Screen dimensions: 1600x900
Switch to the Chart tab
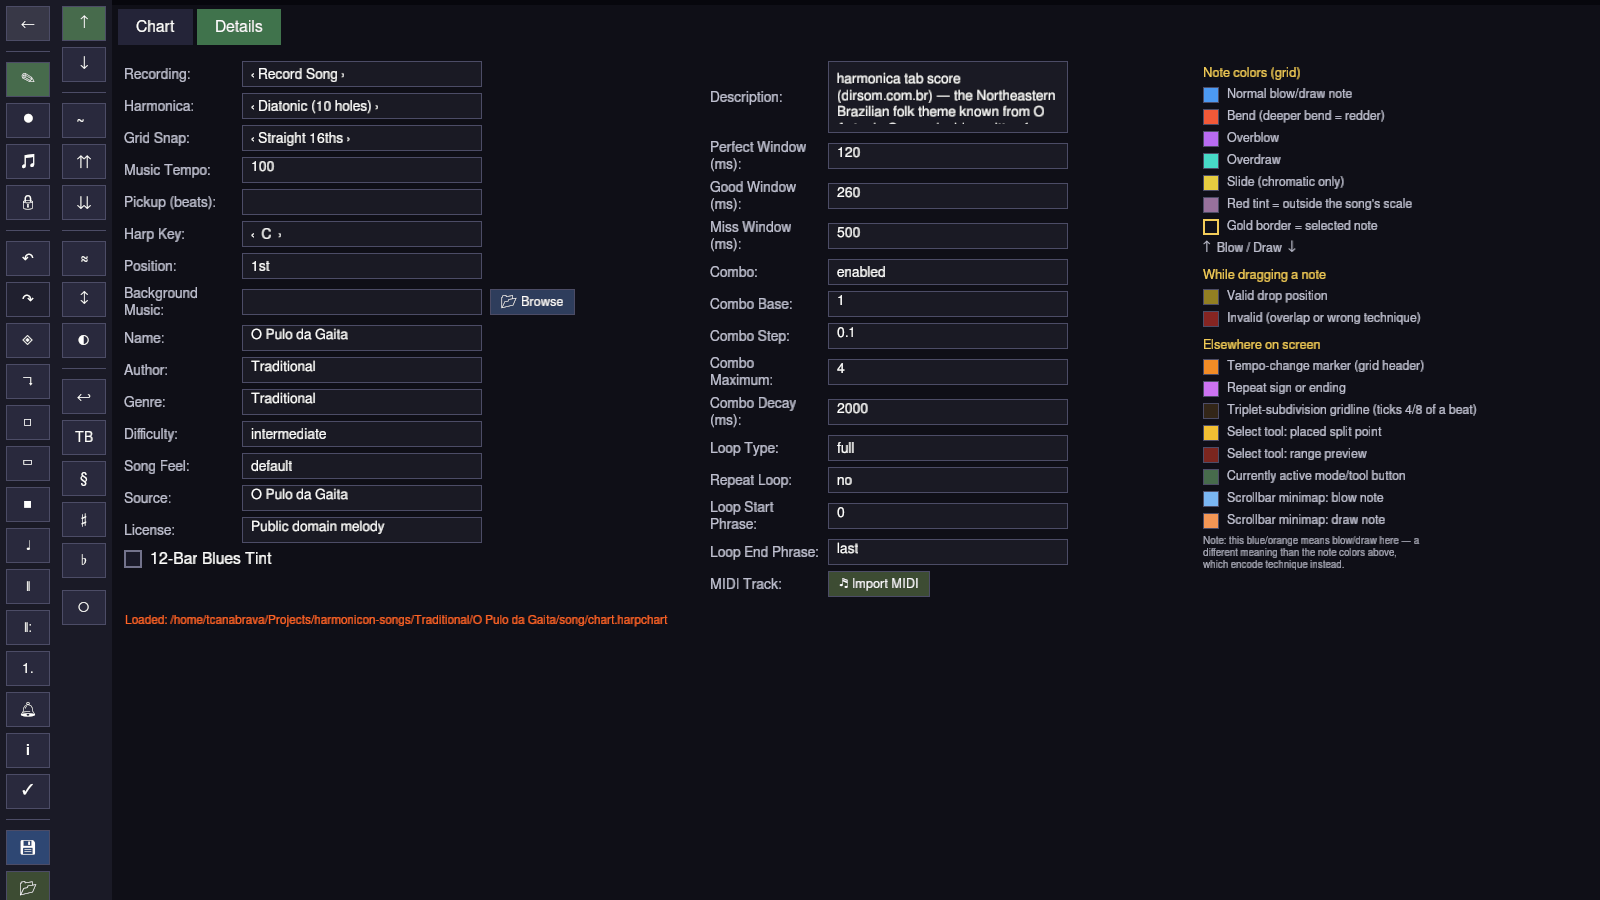click(155, 27)
